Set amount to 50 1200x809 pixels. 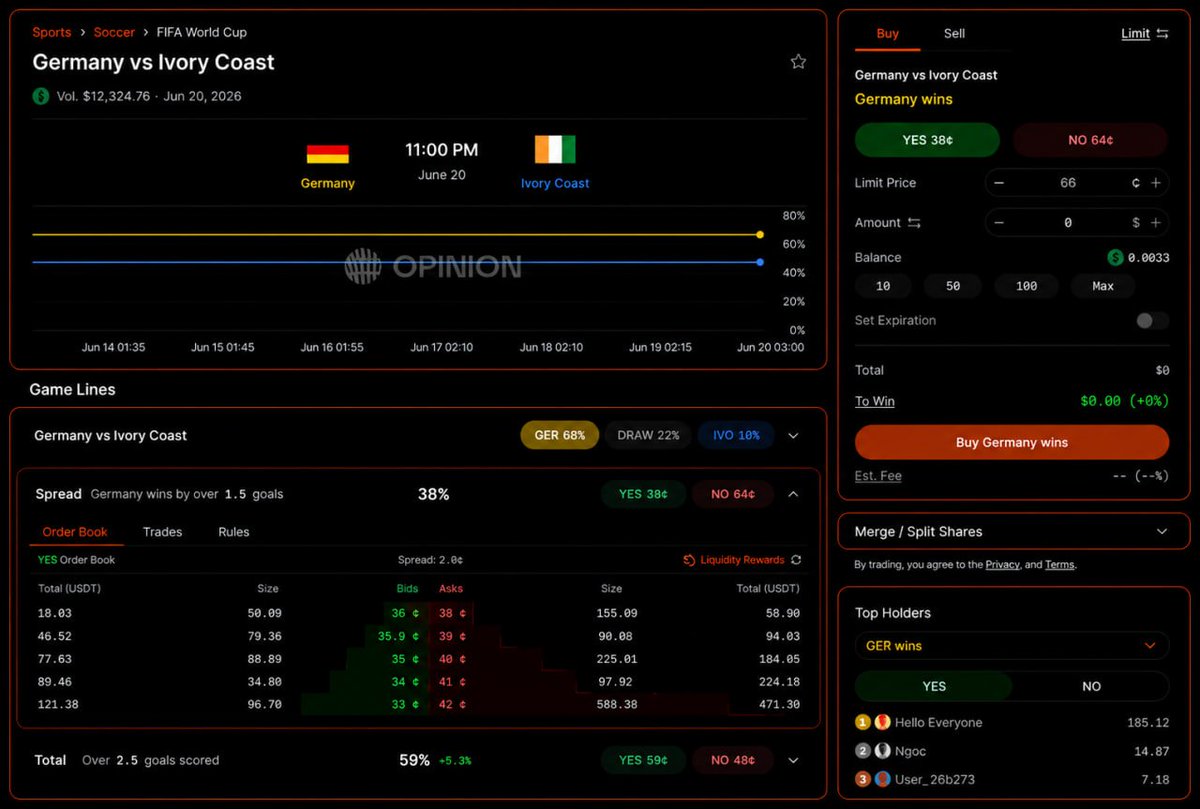click(953, 286)
